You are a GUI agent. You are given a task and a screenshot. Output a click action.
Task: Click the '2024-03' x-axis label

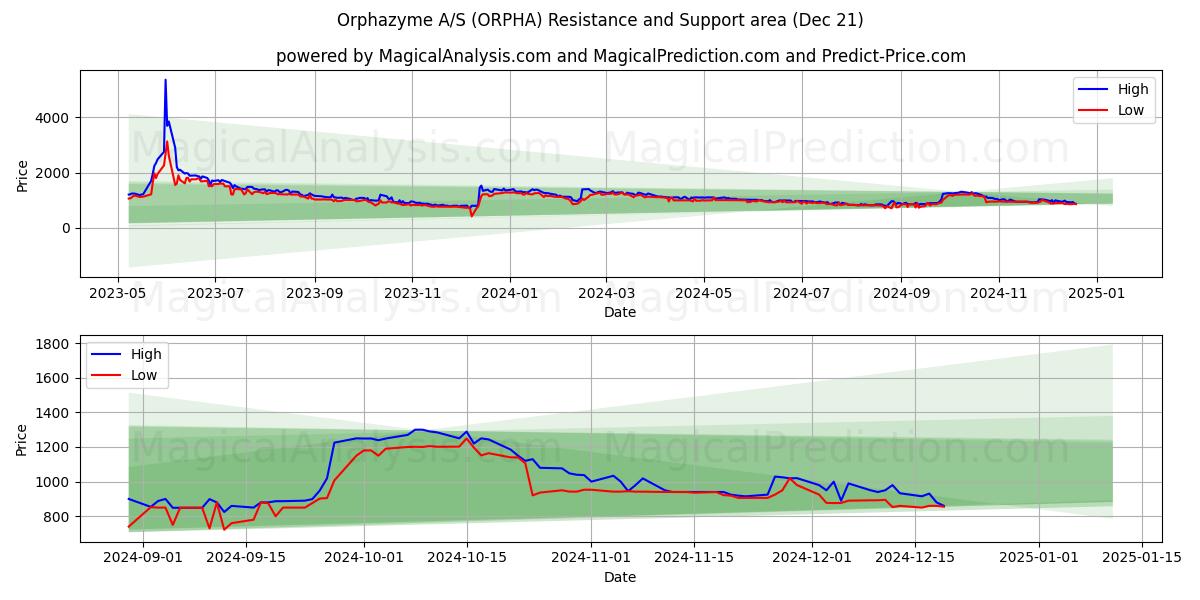point(606,295)
